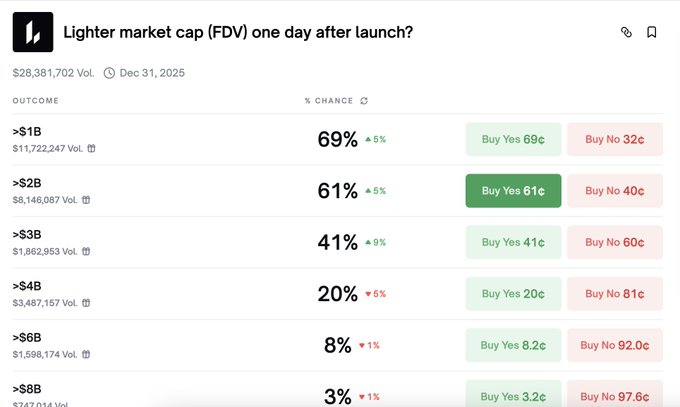Click clock icon next to Dec 31, 2025

[109, 73]
